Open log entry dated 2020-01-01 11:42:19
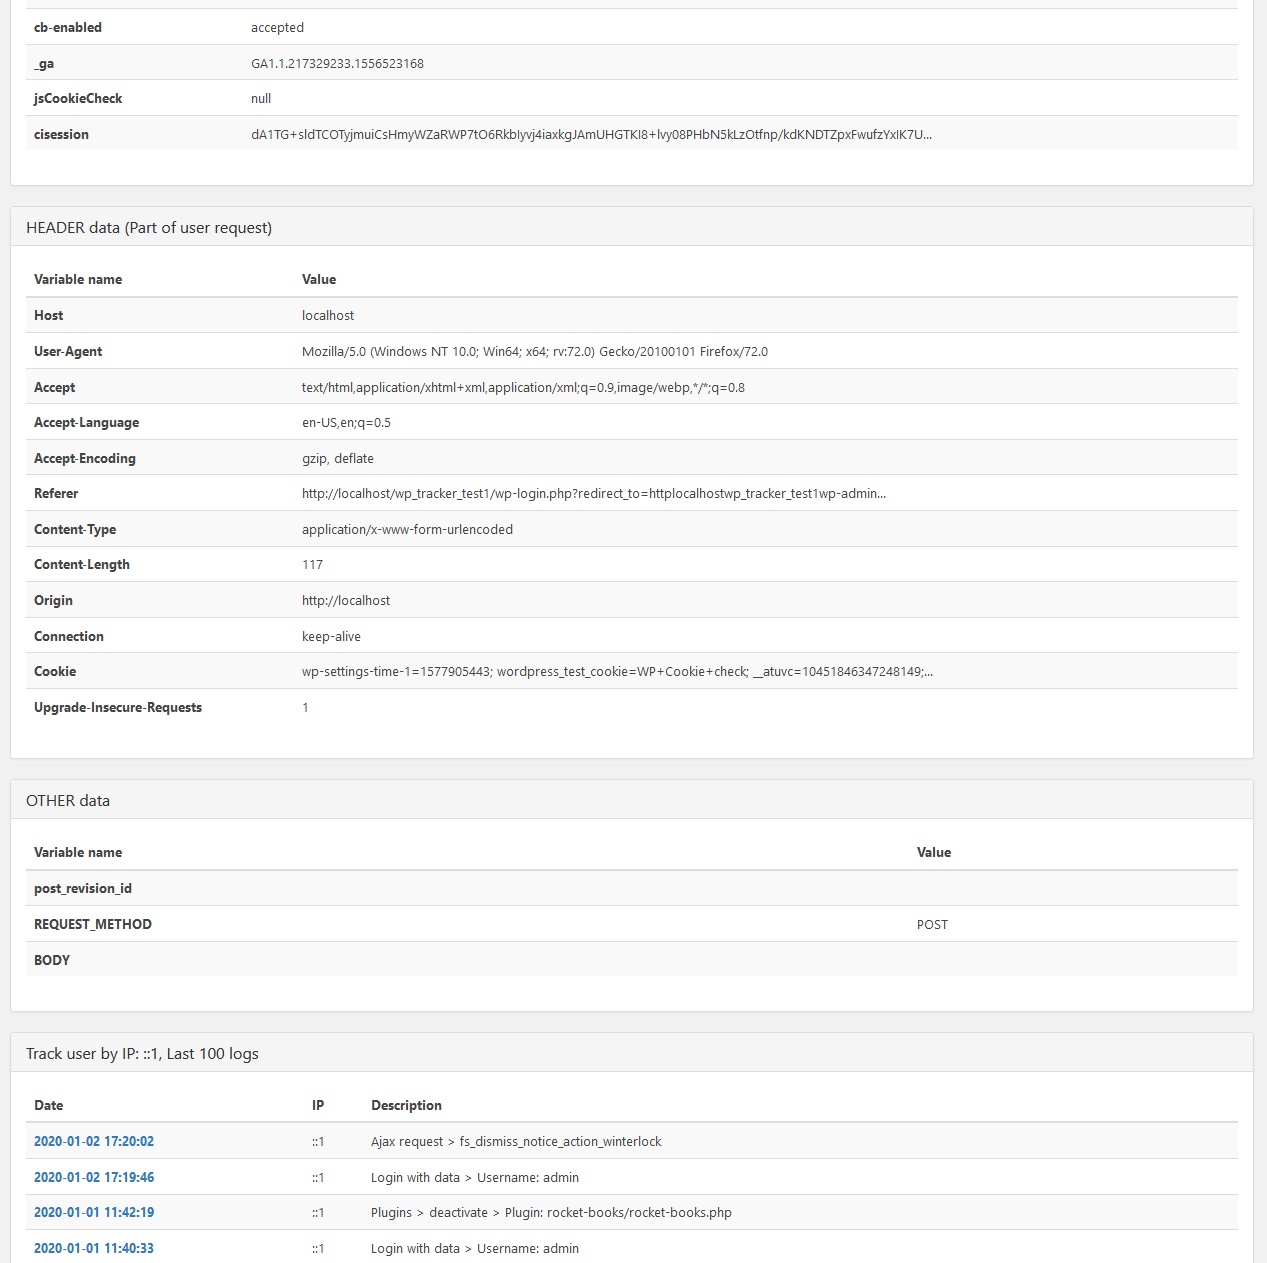1267x1263 pixels. click(94, 1212)
